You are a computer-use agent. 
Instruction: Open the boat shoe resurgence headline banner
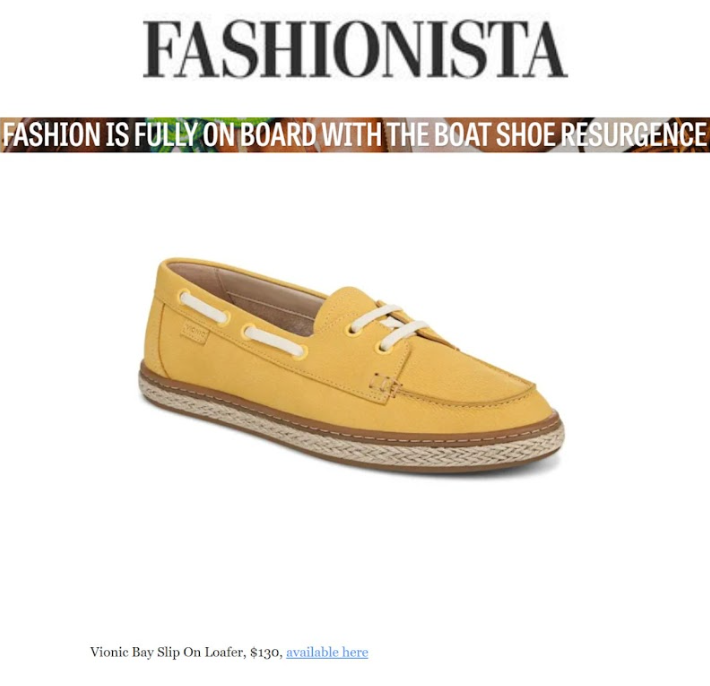355,134
